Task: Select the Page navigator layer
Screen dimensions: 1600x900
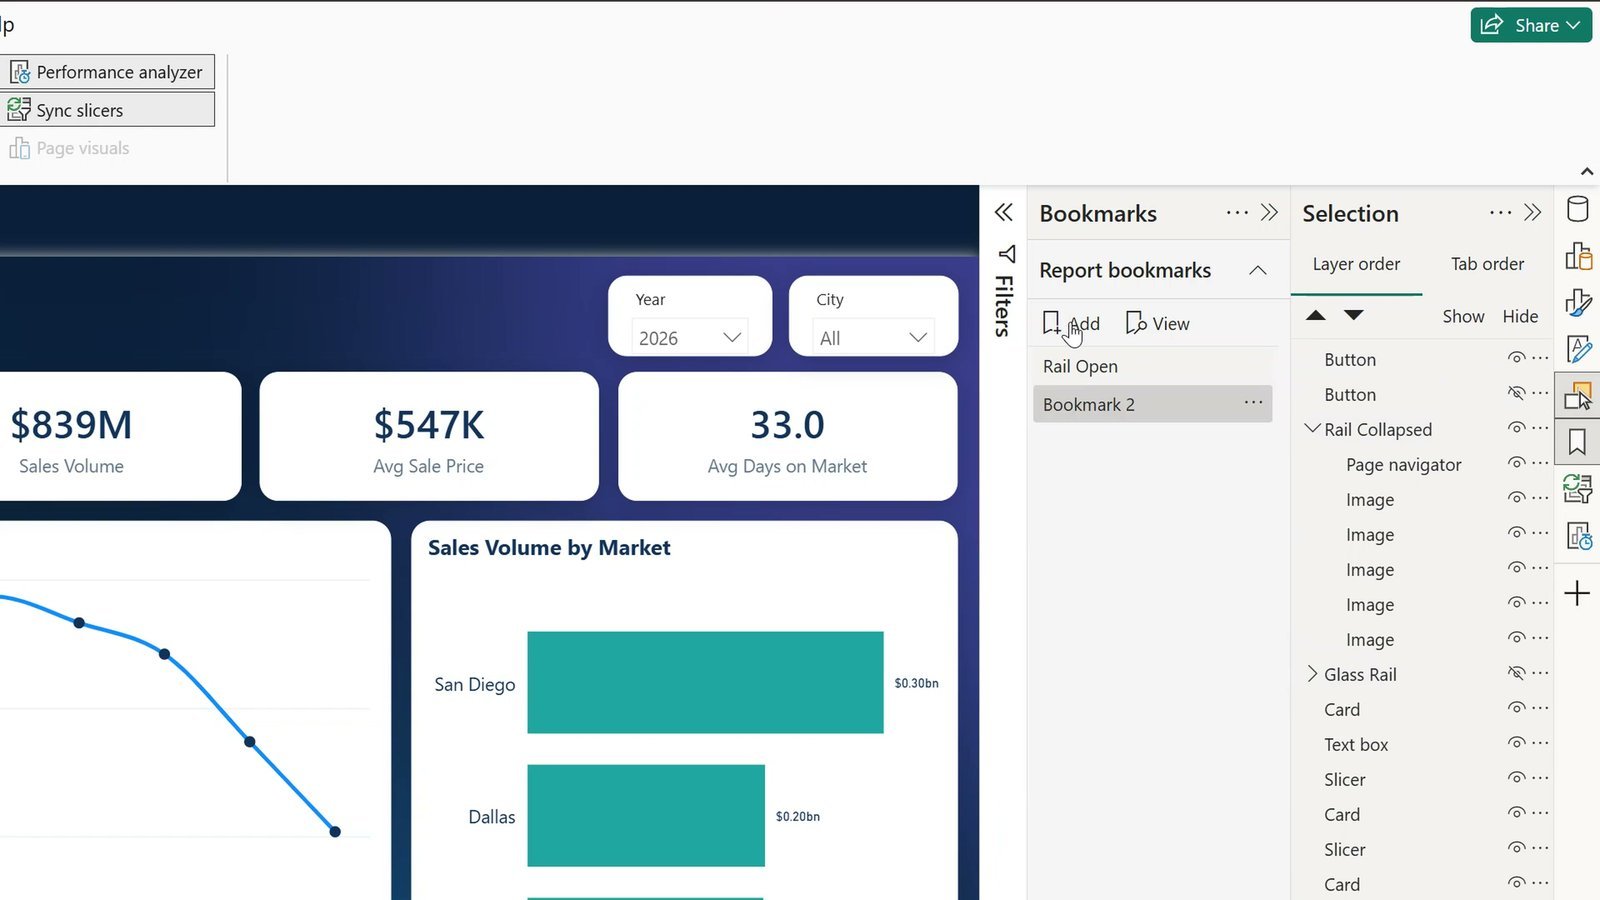Action: point(1403,464)
